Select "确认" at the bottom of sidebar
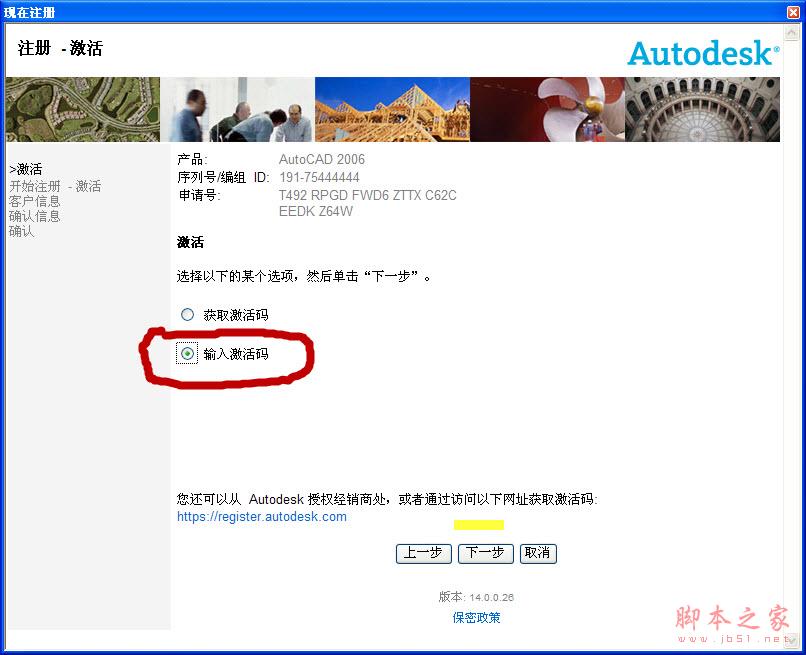This screenshot has height=655, width=806. [x=21, y=230]
